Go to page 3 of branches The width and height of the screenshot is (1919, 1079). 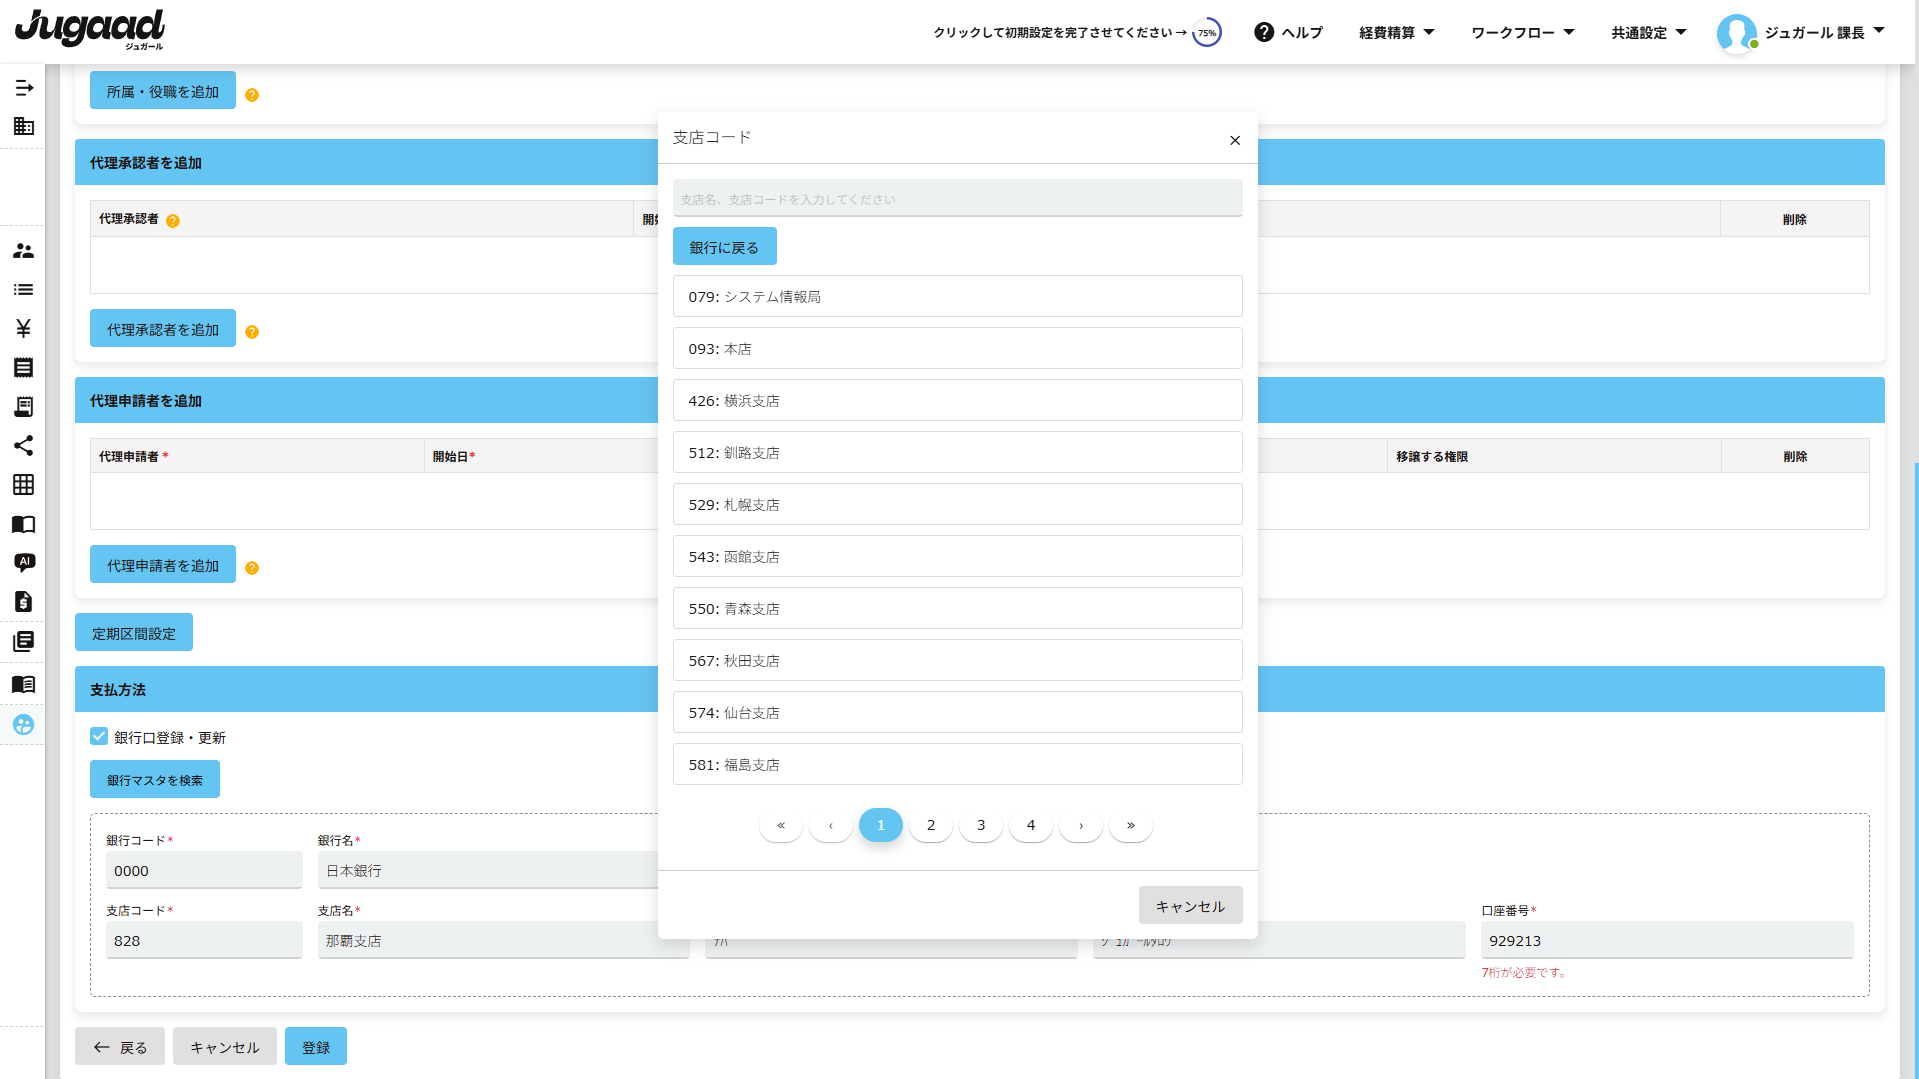point(980,825)
